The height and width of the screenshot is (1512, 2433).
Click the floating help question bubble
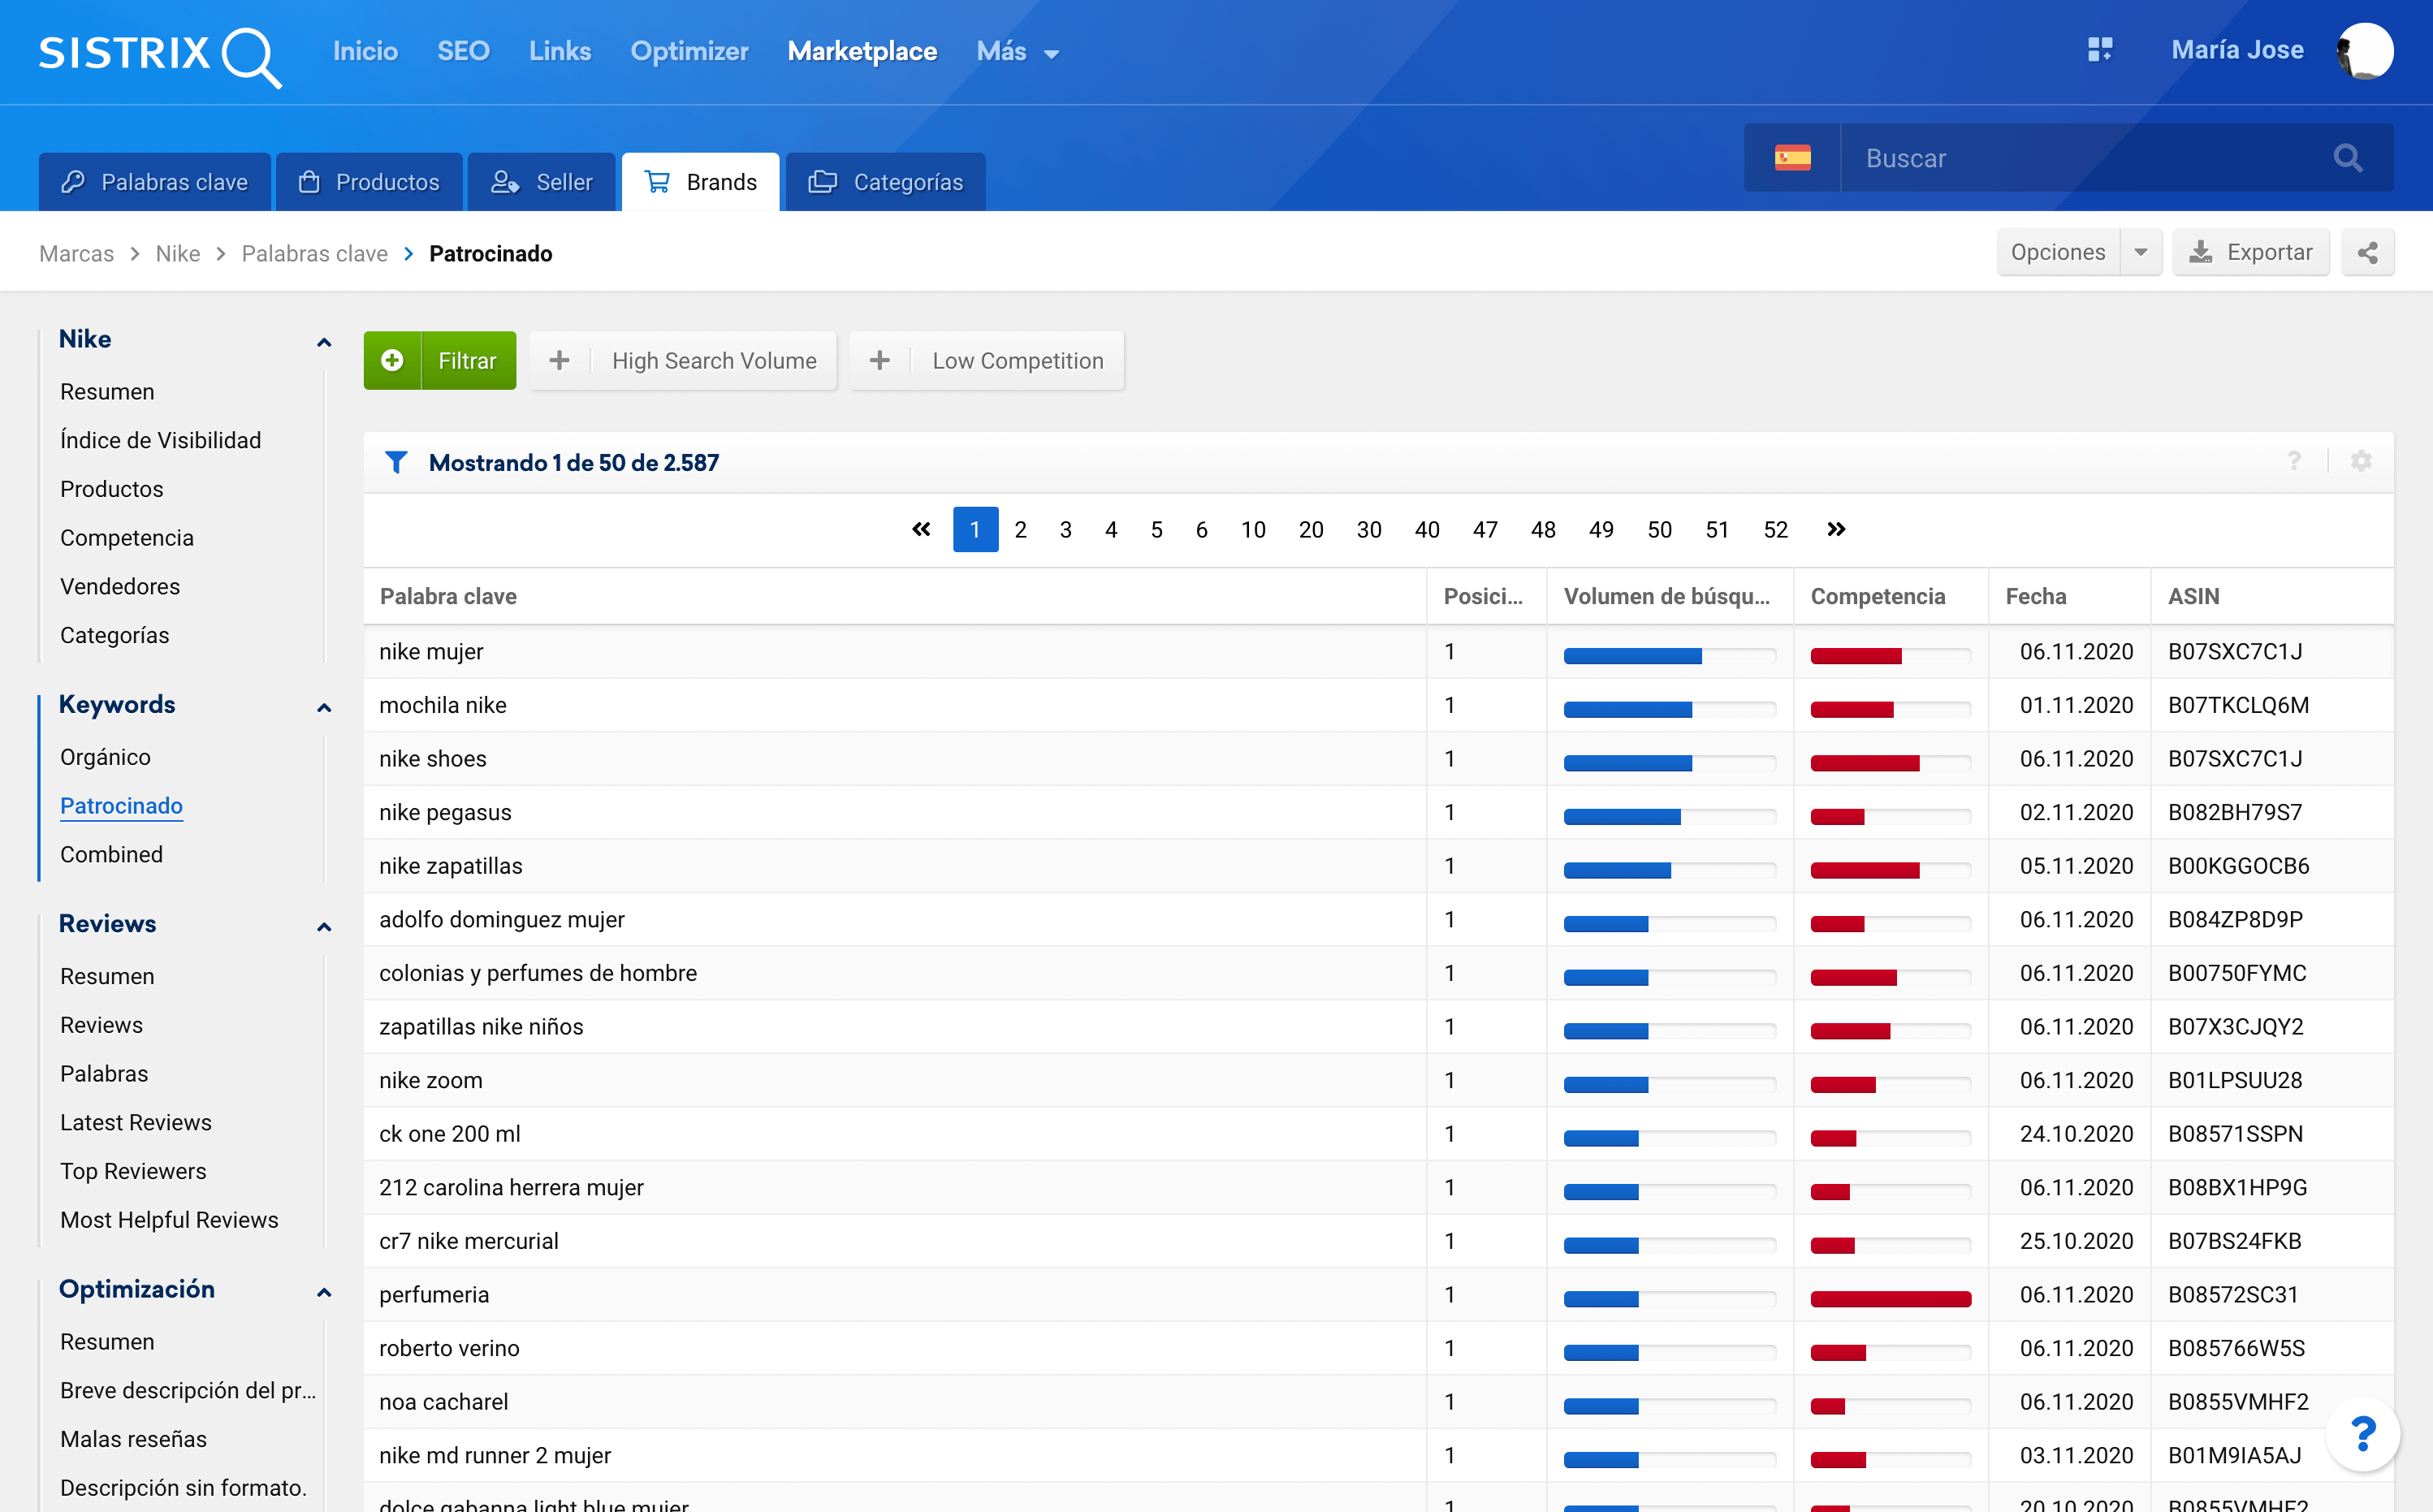coord(2362,1434)
